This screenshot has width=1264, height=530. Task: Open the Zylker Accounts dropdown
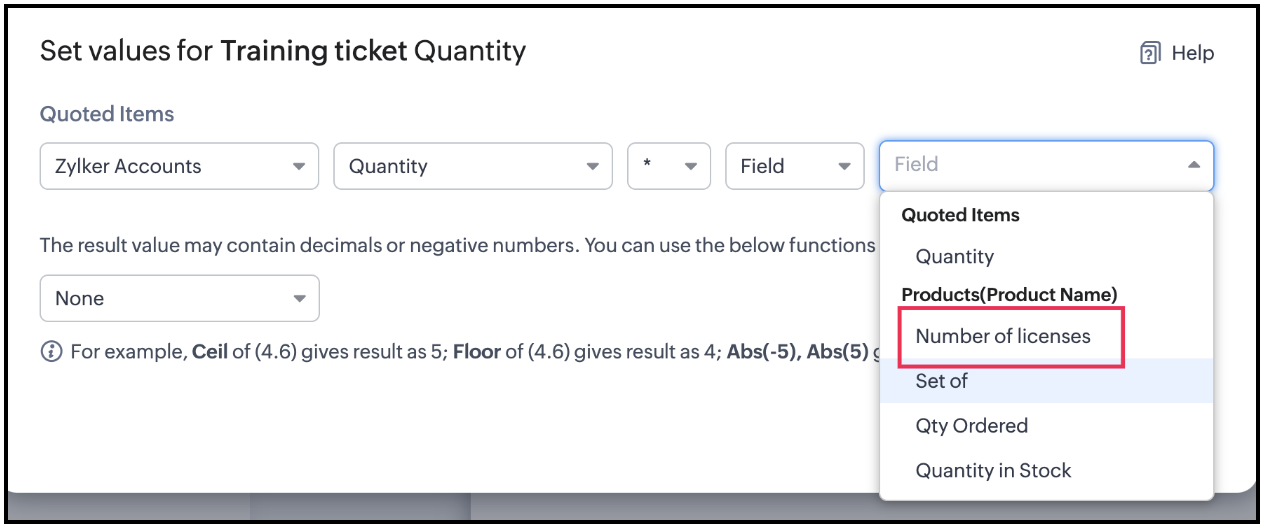[179, 166]
